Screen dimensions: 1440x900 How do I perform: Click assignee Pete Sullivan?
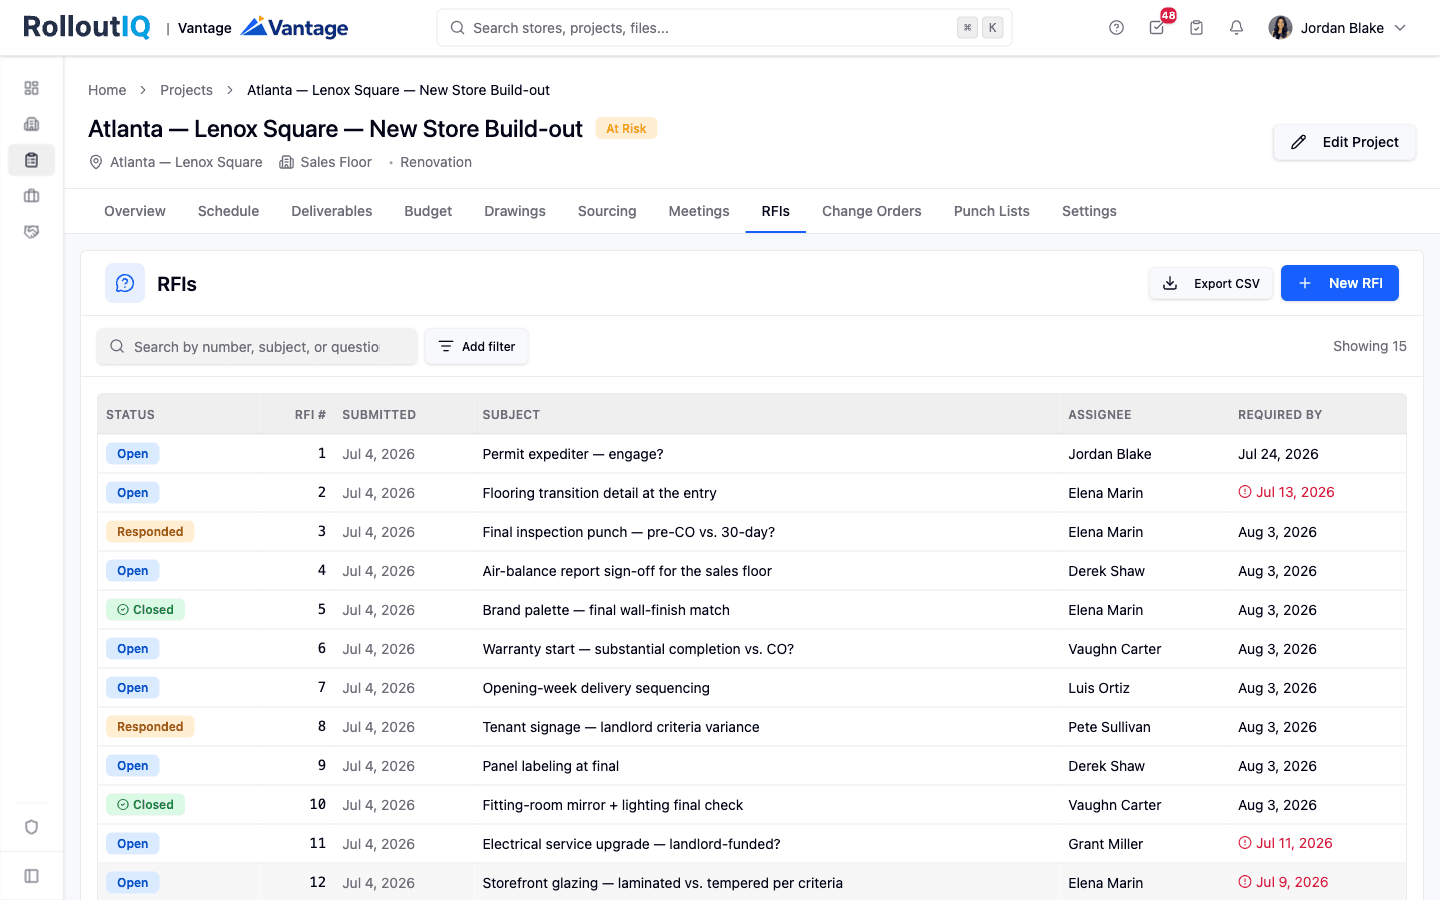click(x=1109, y=727)
